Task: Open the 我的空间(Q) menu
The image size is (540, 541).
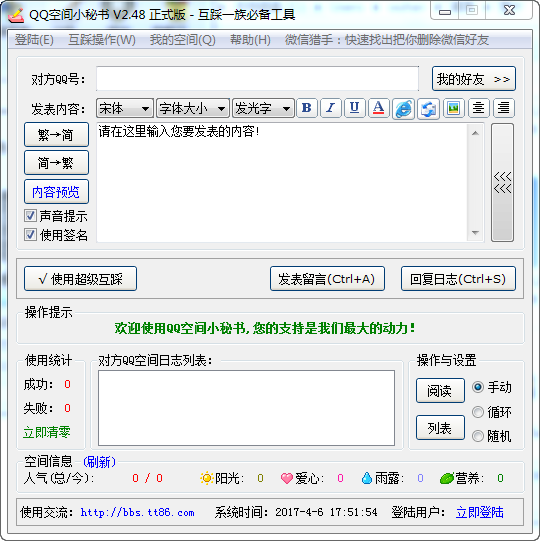Action: coord(183,40)
